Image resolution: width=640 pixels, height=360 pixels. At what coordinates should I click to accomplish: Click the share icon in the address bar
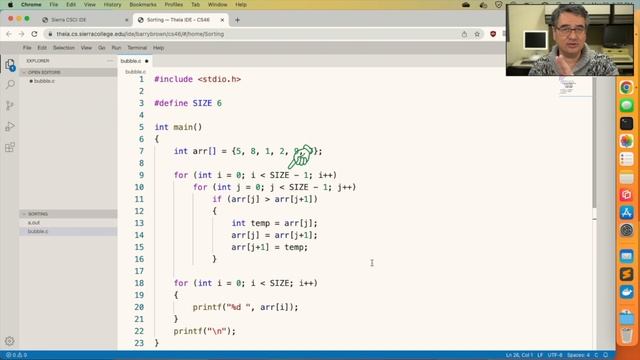[x=464, y=34]
